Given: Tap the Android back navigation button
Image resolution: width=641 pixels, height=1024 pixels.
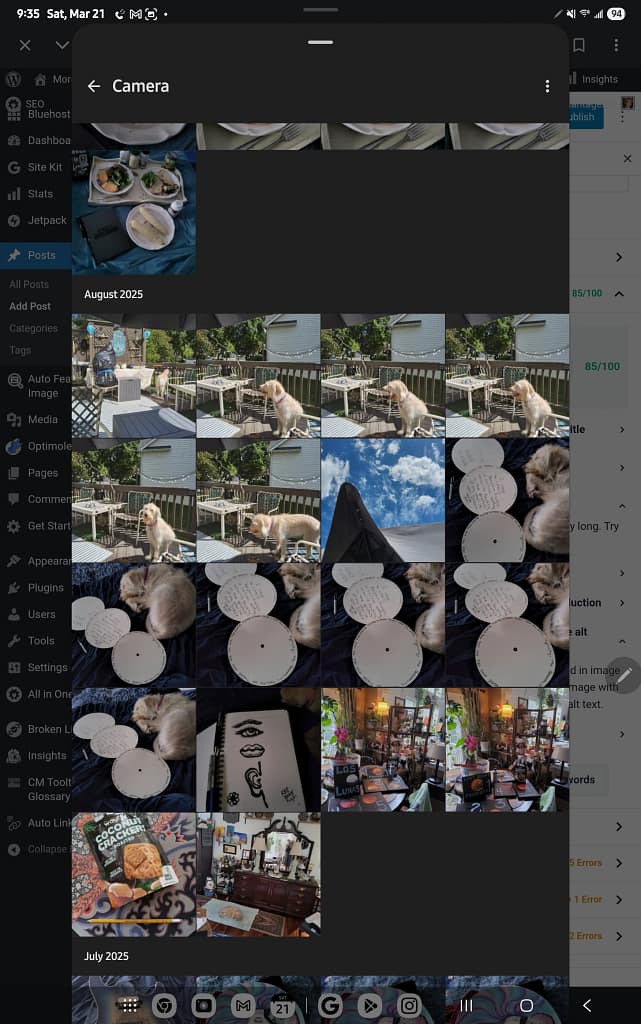Looking at the screenshot, I should 587,1006.
